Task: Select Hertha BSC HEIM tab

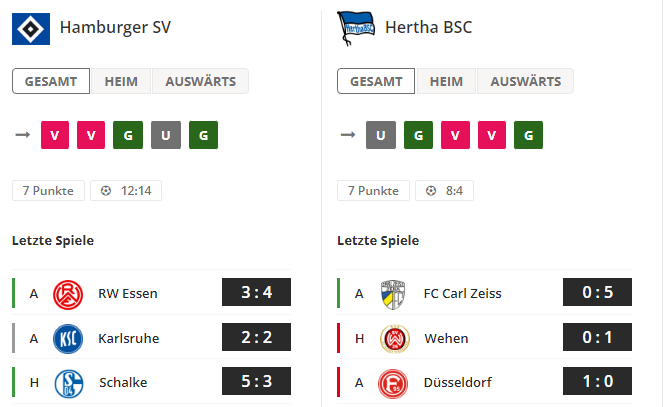Action: click(446, 81)
